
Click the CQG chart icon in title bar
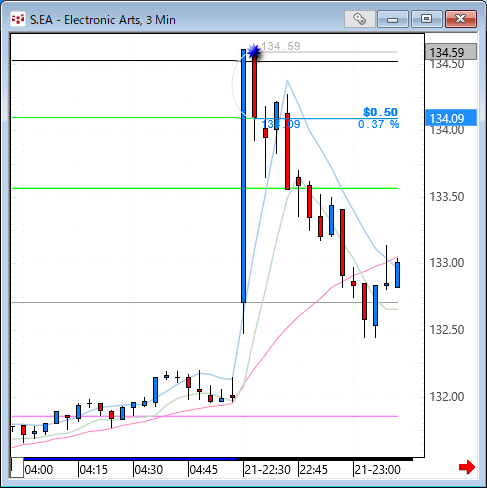point(18,19)
